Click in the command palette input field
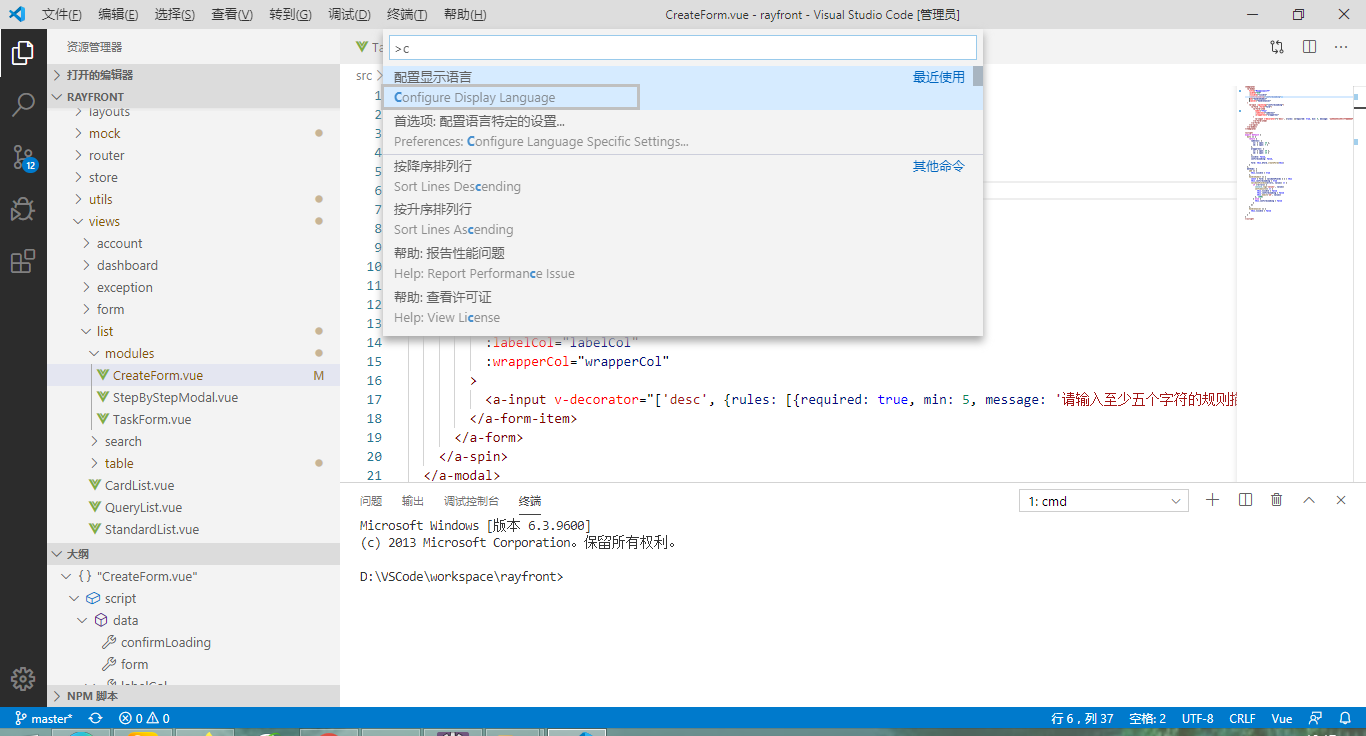This screenshot has width=1366, height=736. 683,48
